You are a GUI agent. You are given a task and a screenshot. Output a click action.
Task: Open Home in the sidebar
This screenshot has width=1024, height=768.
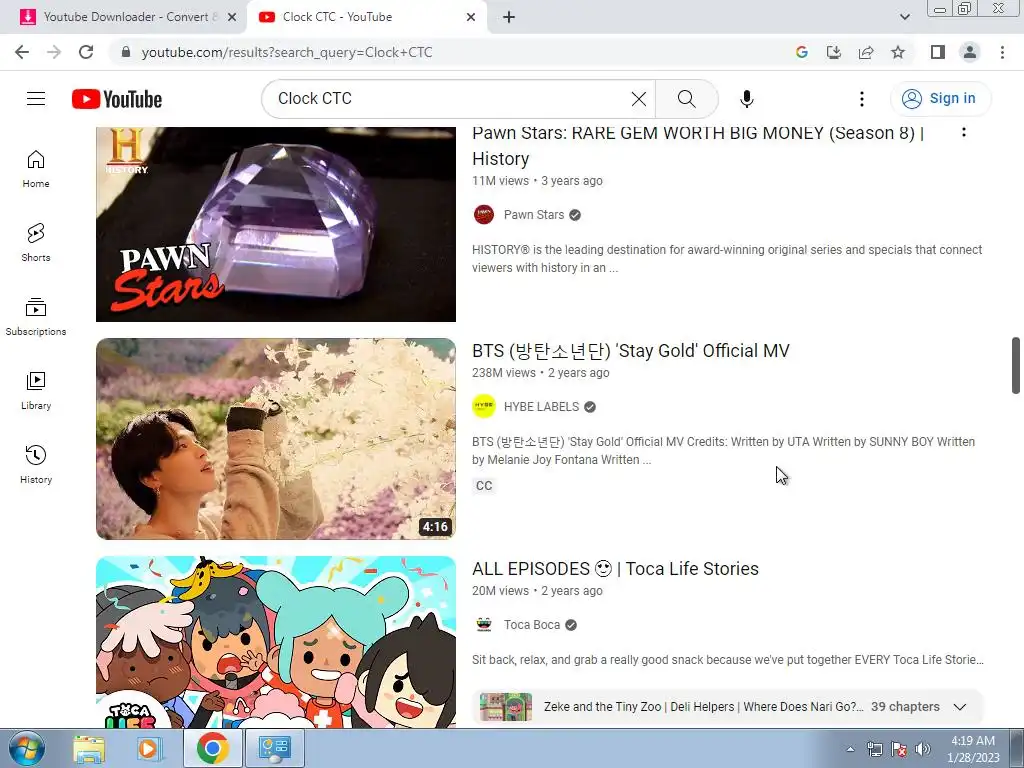[x=36, y=168]
